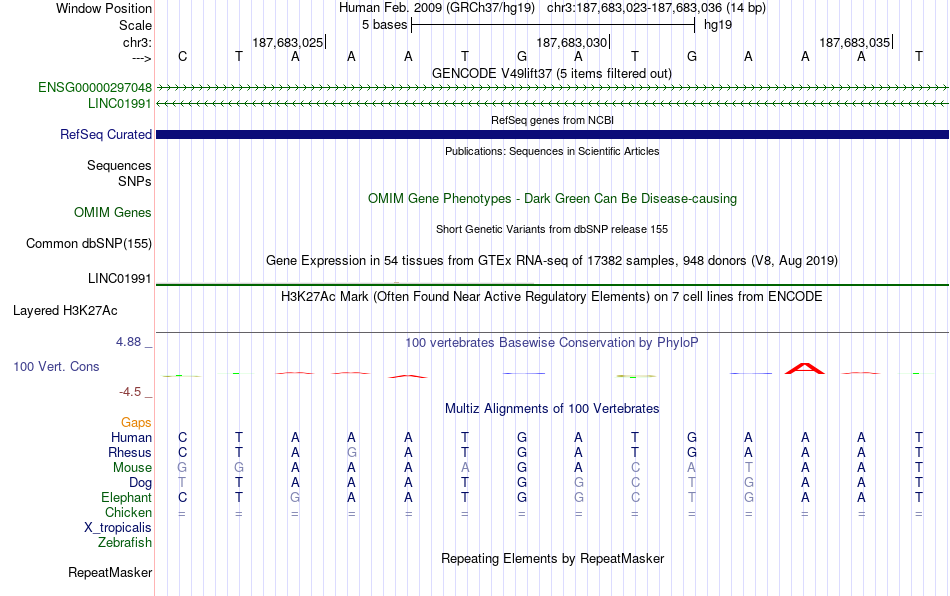The image size is (950, 596).
Task: Click the -4.5 PhyloP minimum value
Action: click(130, 392)
